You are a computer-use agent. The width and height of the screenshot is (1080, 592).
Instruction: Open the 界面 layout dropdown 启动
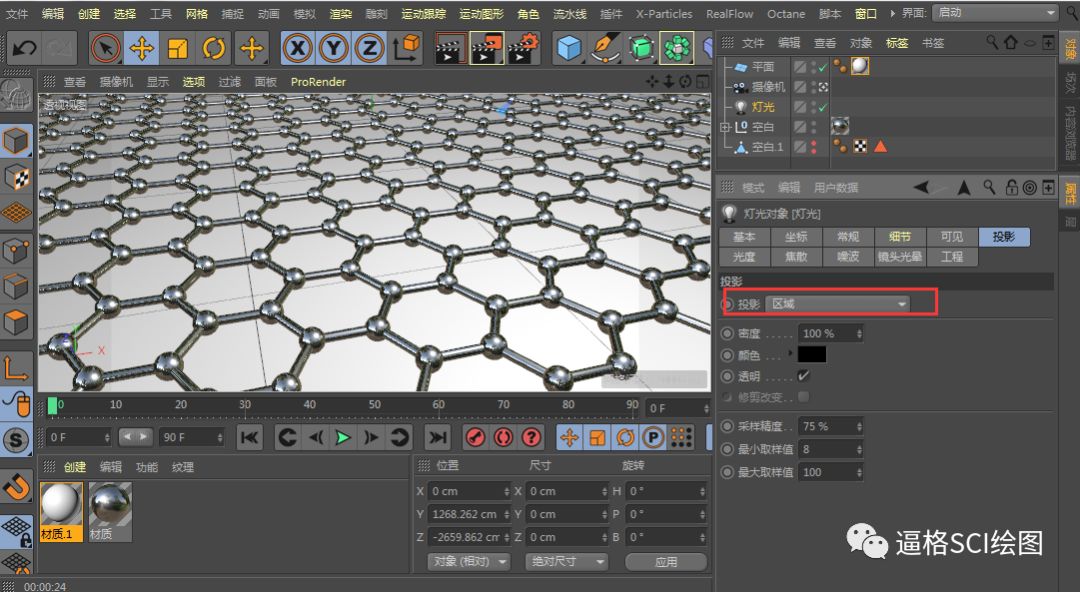[x=995, y=12]
